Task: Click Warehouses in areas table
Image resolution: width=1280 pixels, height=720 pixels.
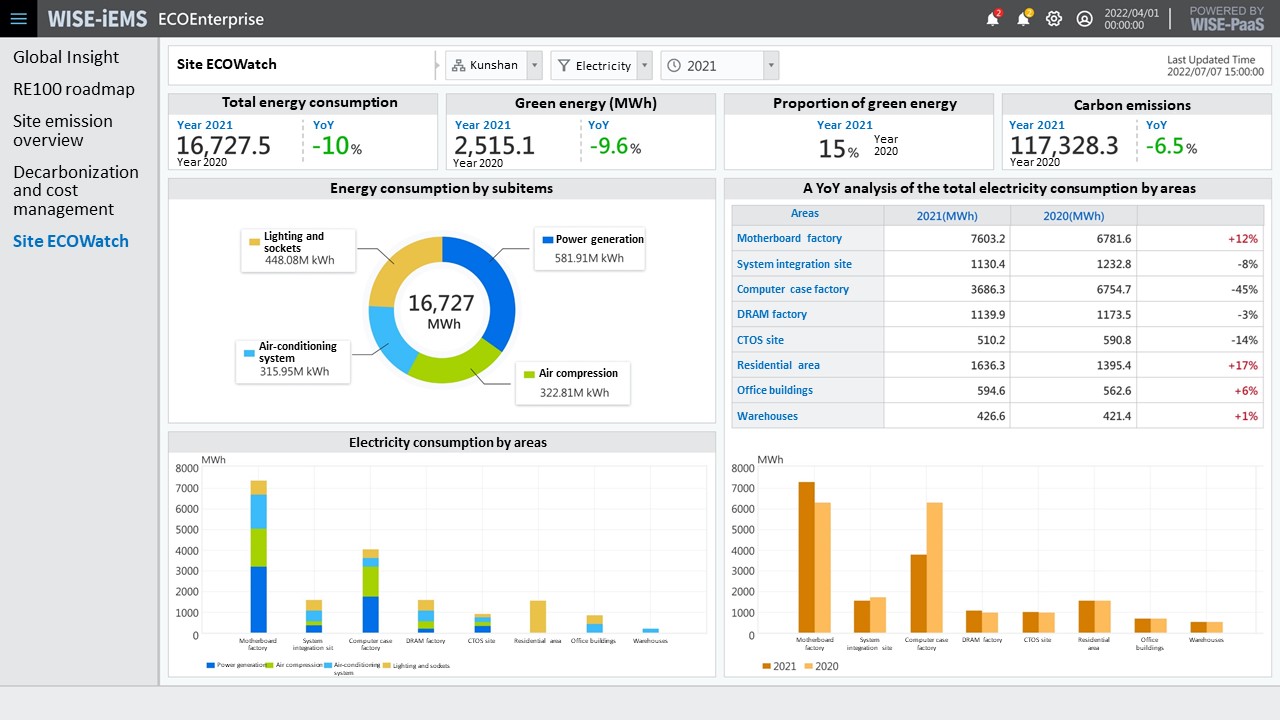Action: point(767,416)
